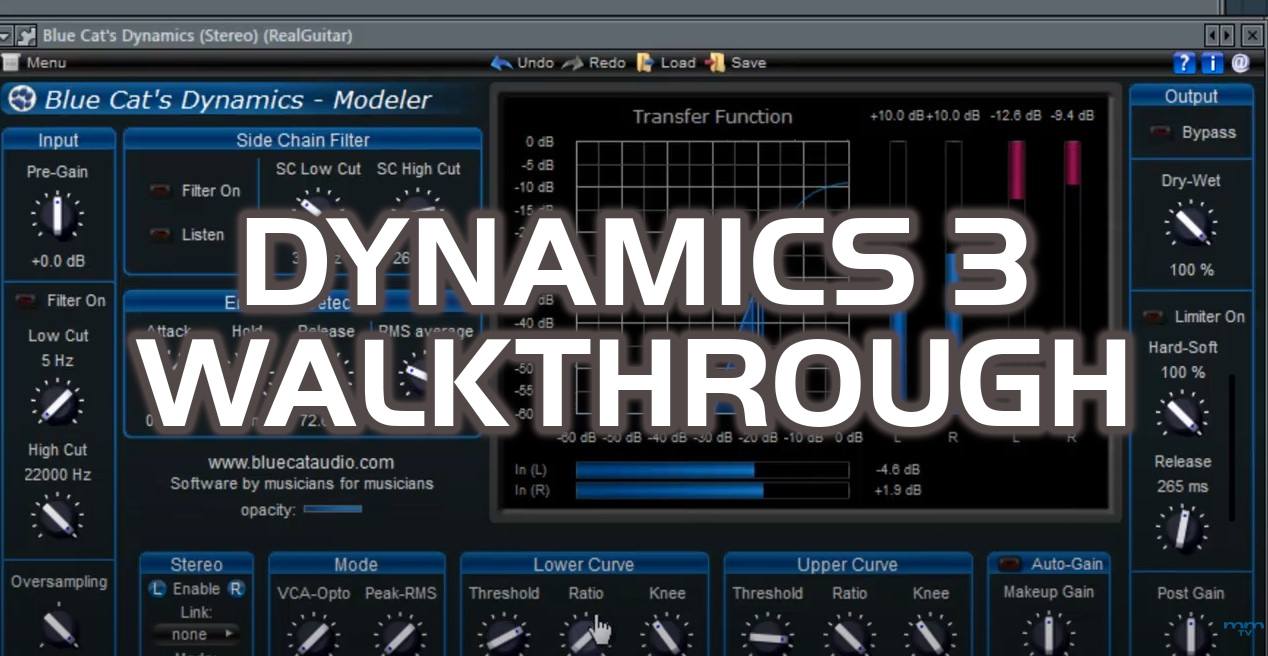This screenshot has height=656, width=1268.
Task: Click the Makeup Gain knob
Action: pos(1049,635)
